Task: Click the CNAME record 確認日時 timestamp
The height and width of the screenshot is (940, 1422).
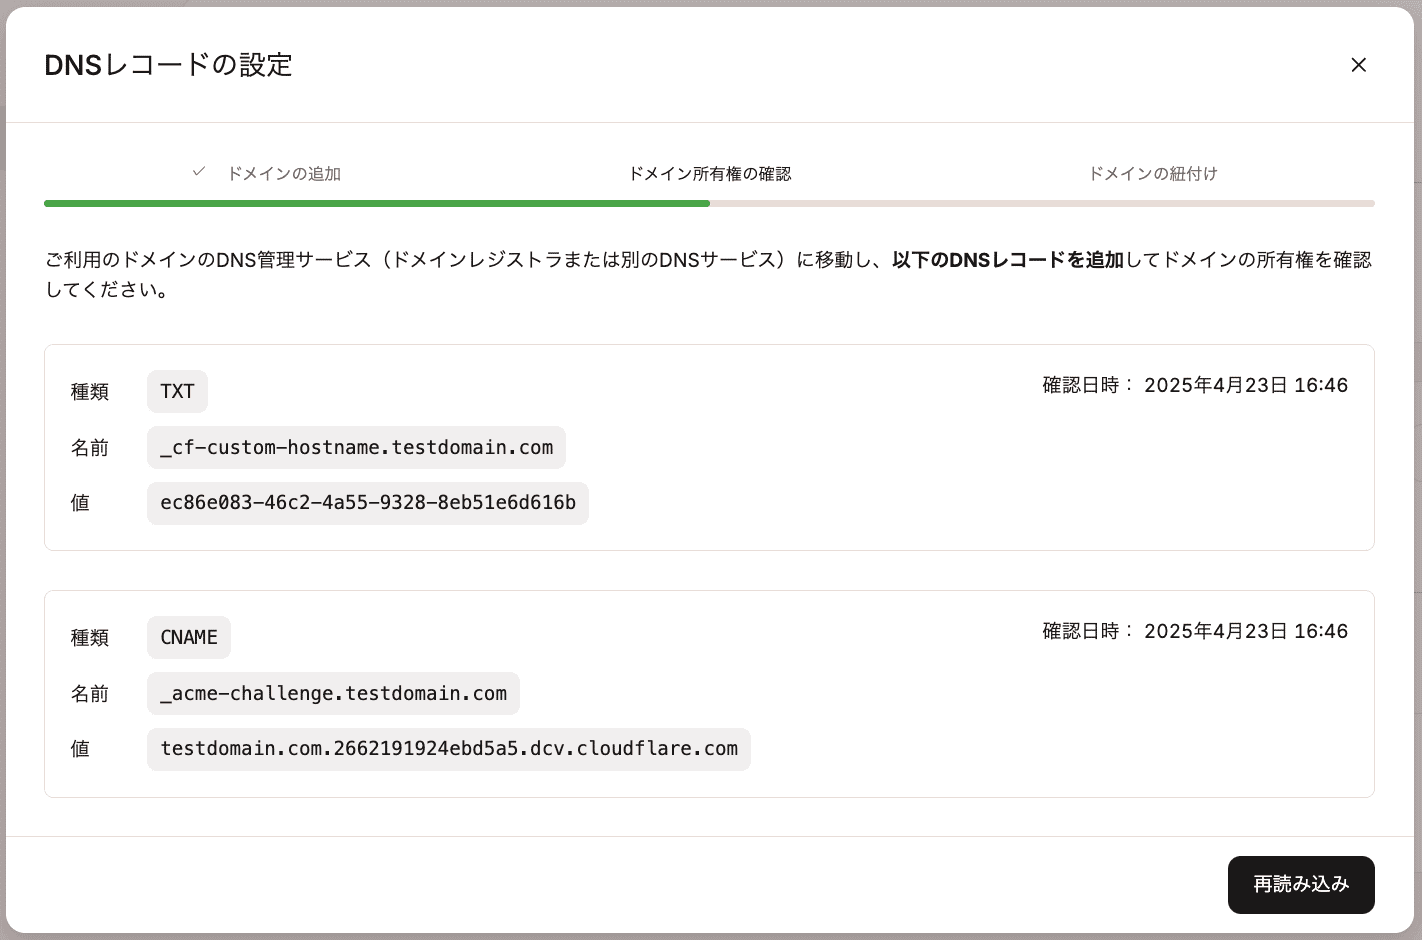Action: tap(1195, 631)
